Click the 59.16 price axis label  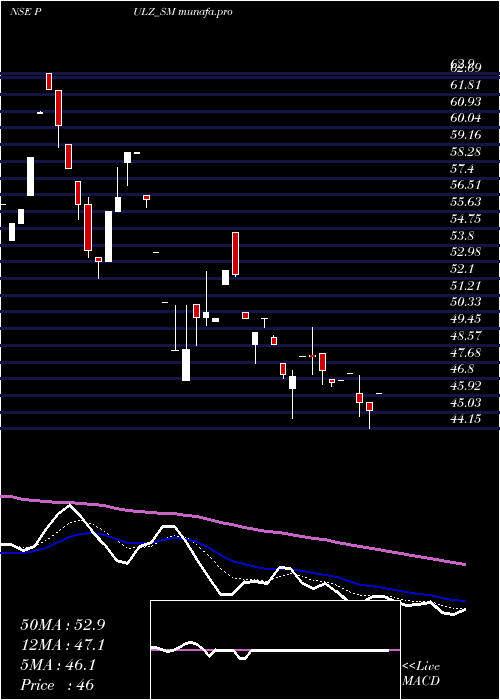click(x=466, y=135)
